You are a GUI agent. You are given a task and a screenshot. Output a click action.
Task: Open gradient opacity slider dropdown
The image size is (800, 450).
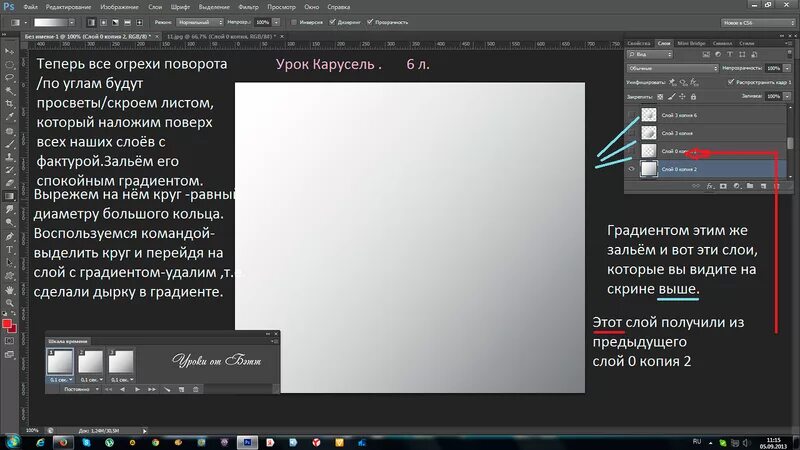(x=276, y=22)
